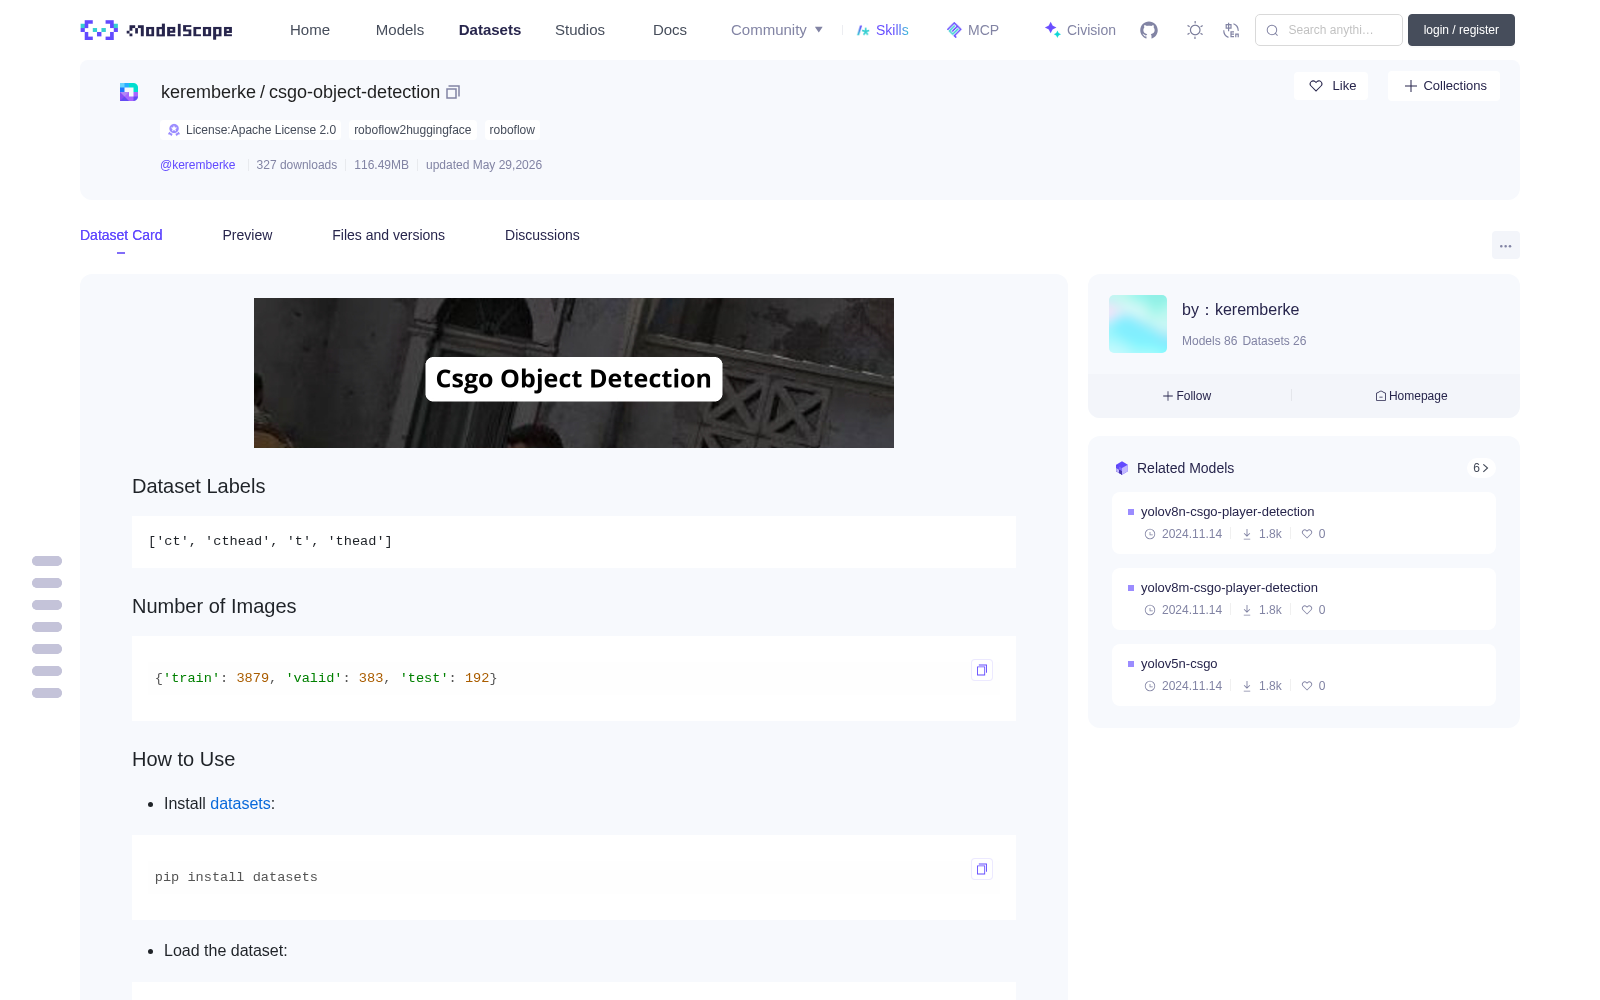Switch language with the translate icon
Viewport: 1600px width, 1000px height.
pyautogui.click(x=1232, y=30)
